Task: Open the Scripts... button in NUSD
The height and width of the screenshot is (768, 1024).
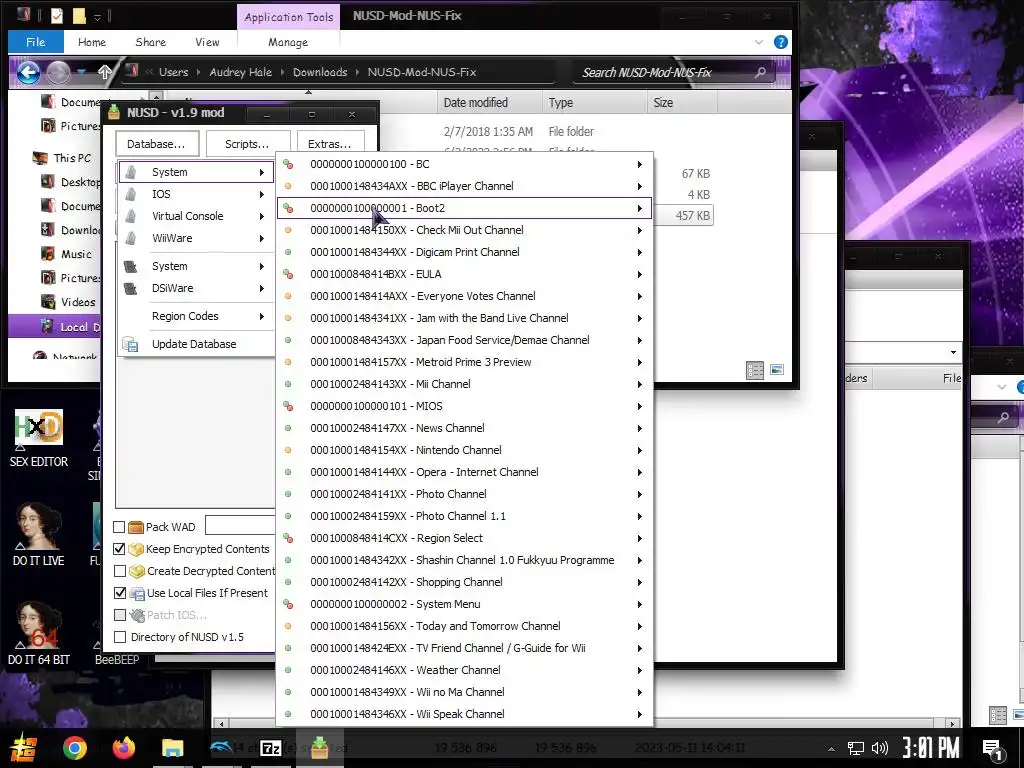Action: coord(248,144)
